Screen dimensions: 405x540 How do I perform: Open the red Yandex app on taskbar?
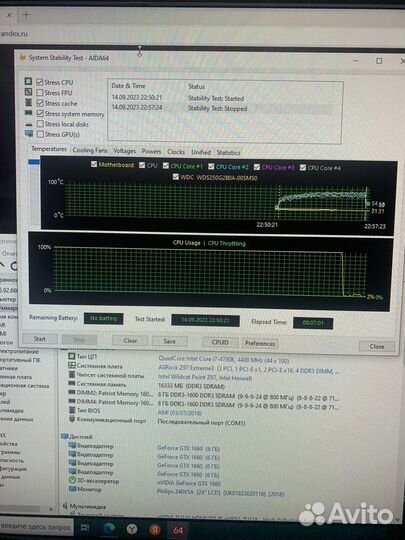[x=155, y=529]
